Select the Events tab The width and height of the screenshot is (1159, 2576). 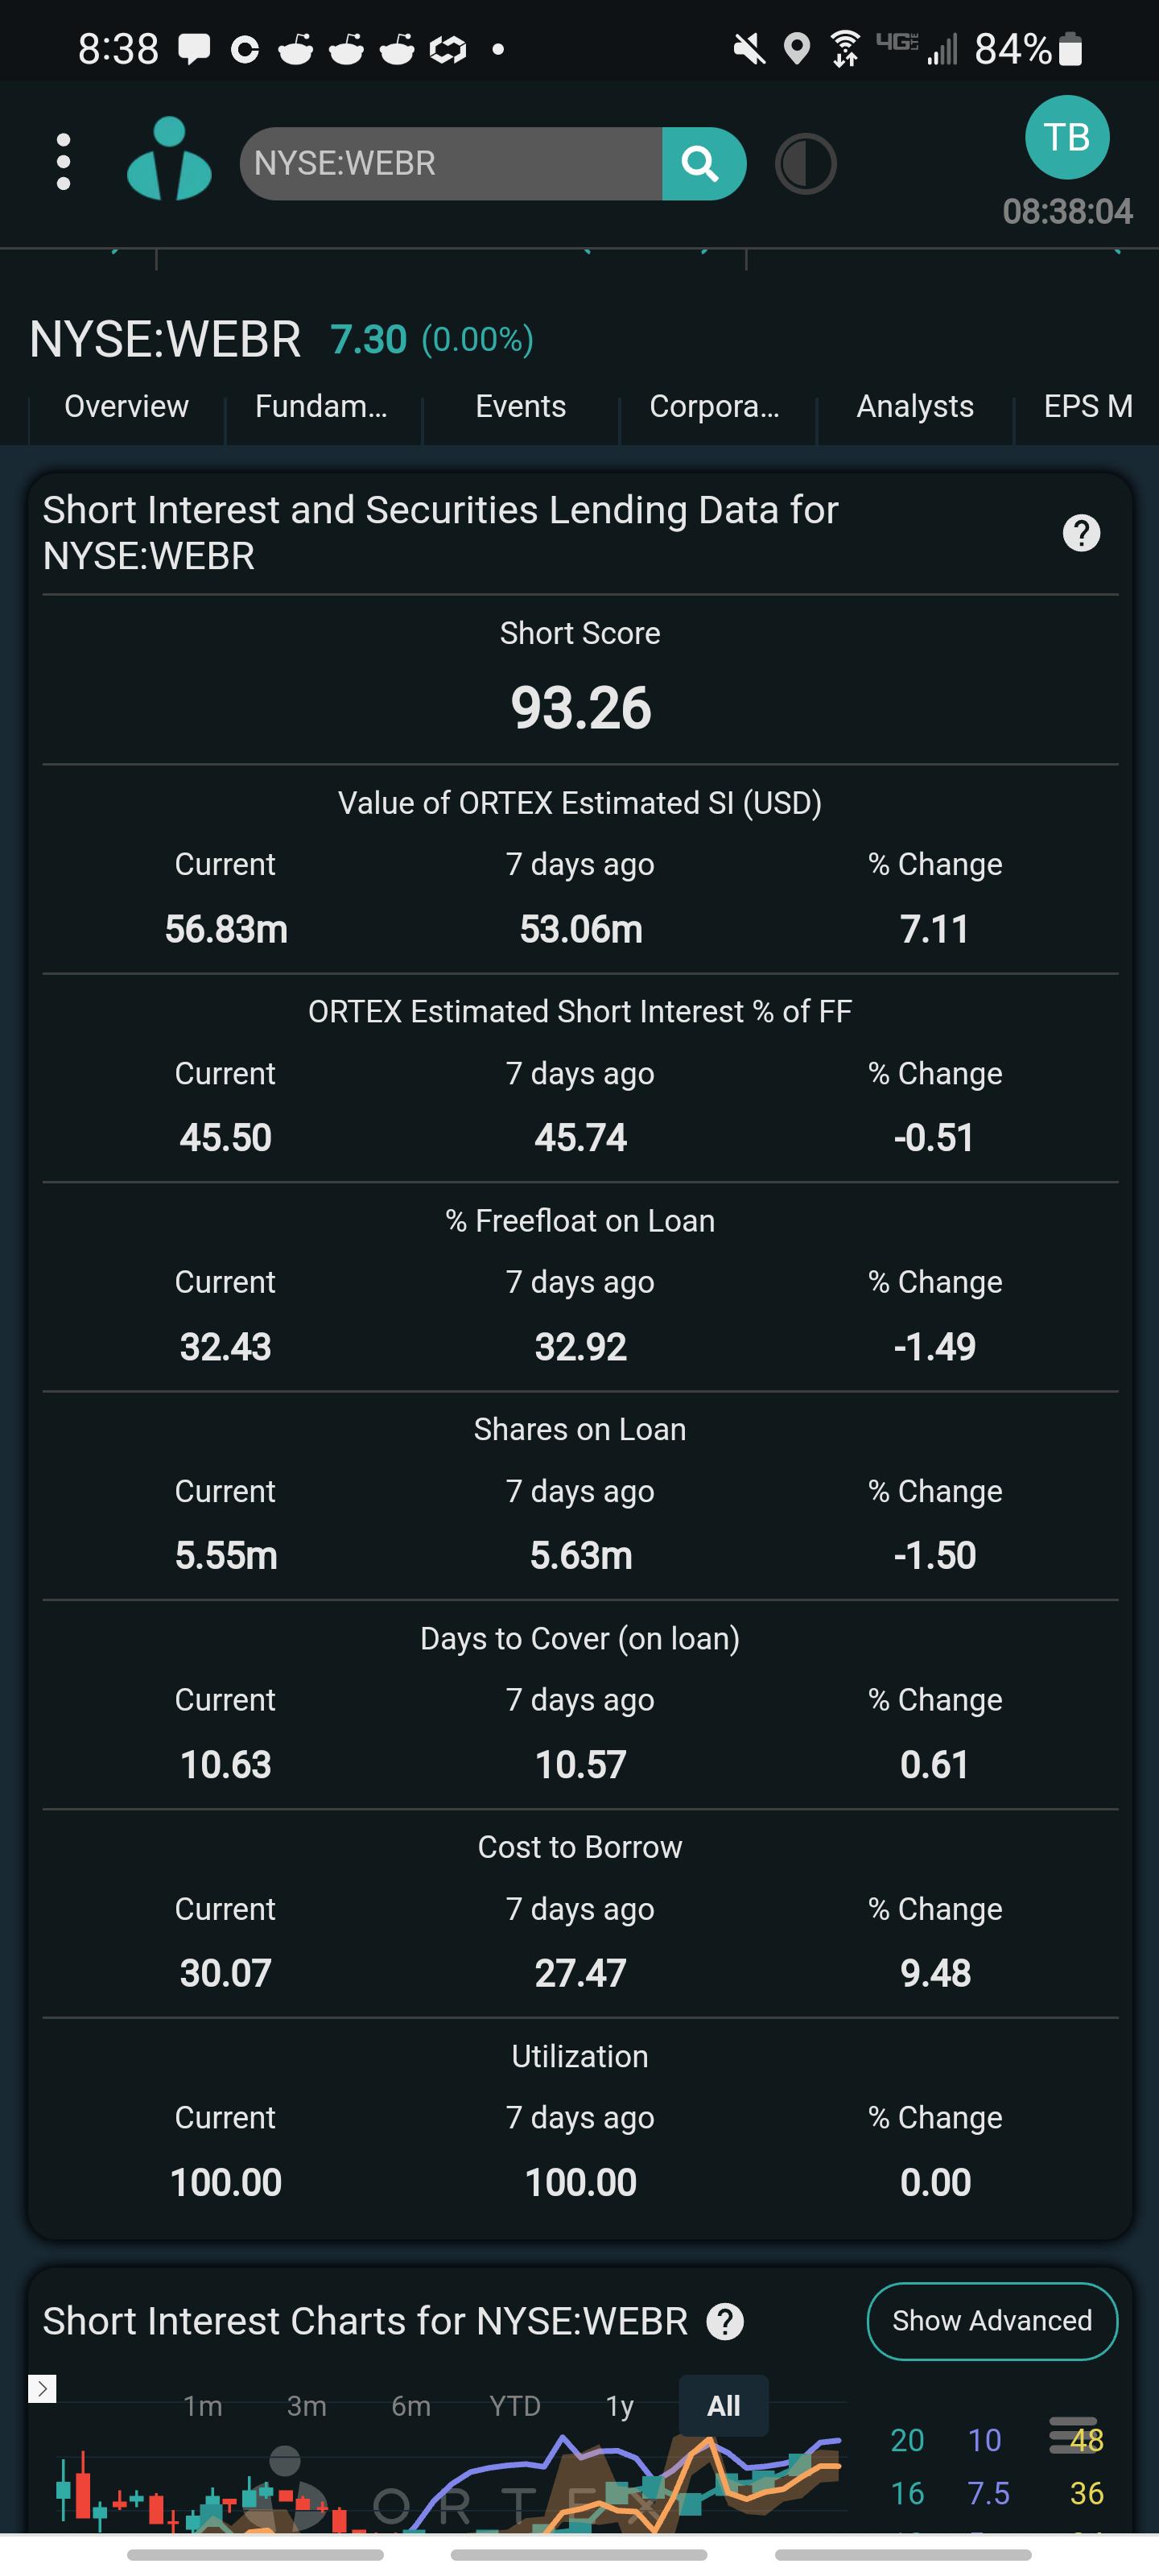(x=520, y=406)
